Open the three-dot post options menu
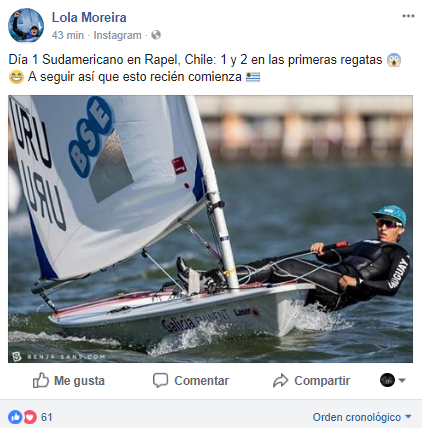The image size is (422, 428). (408, 16)
